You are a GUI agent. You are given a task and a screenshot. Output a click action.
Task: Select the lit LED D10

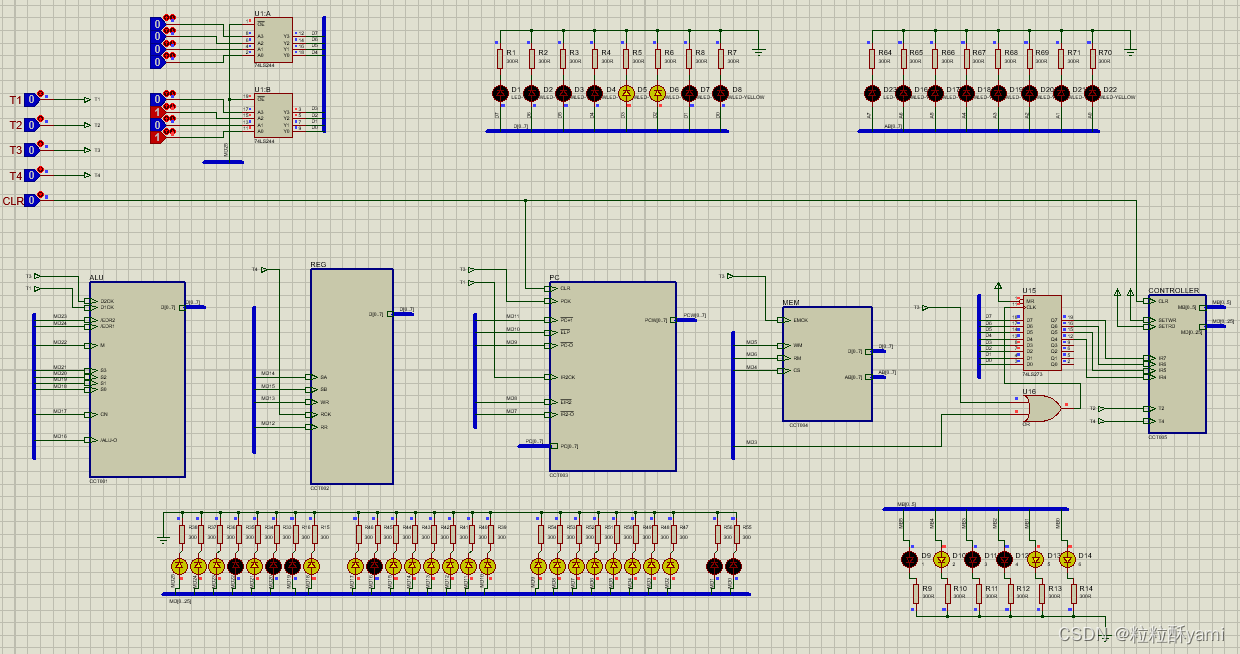(941, 559)
